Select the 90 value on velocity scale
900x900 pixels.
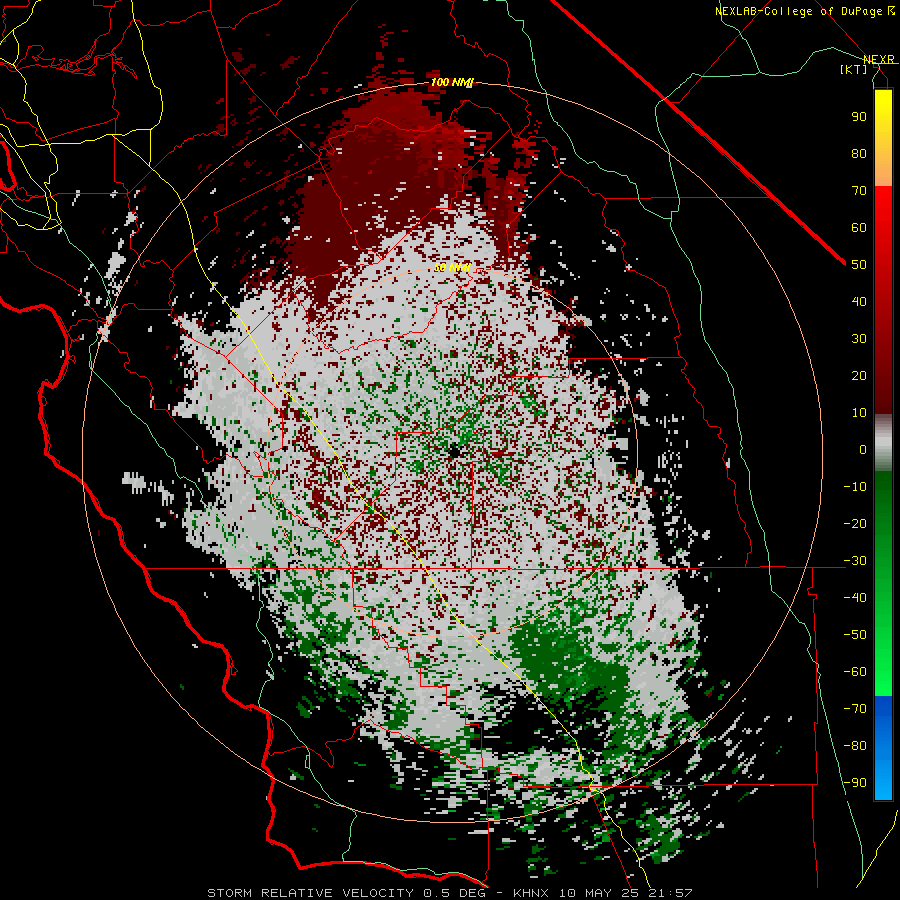859,117
